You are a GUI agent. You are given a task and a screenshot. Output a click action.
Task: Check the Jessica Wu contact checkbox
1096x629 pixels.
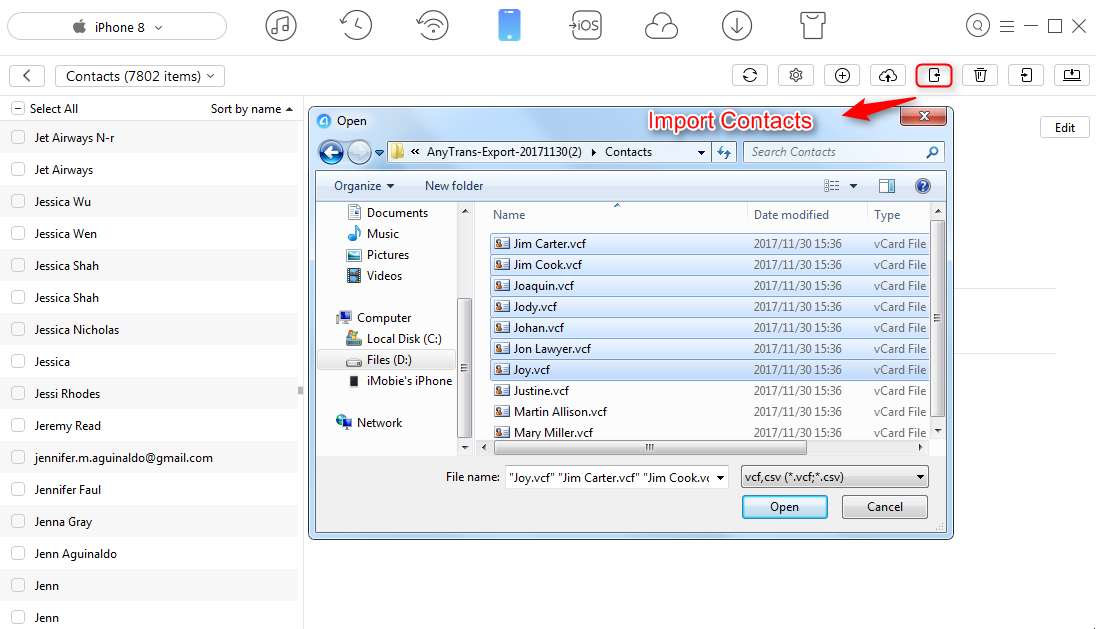point(18,201)
